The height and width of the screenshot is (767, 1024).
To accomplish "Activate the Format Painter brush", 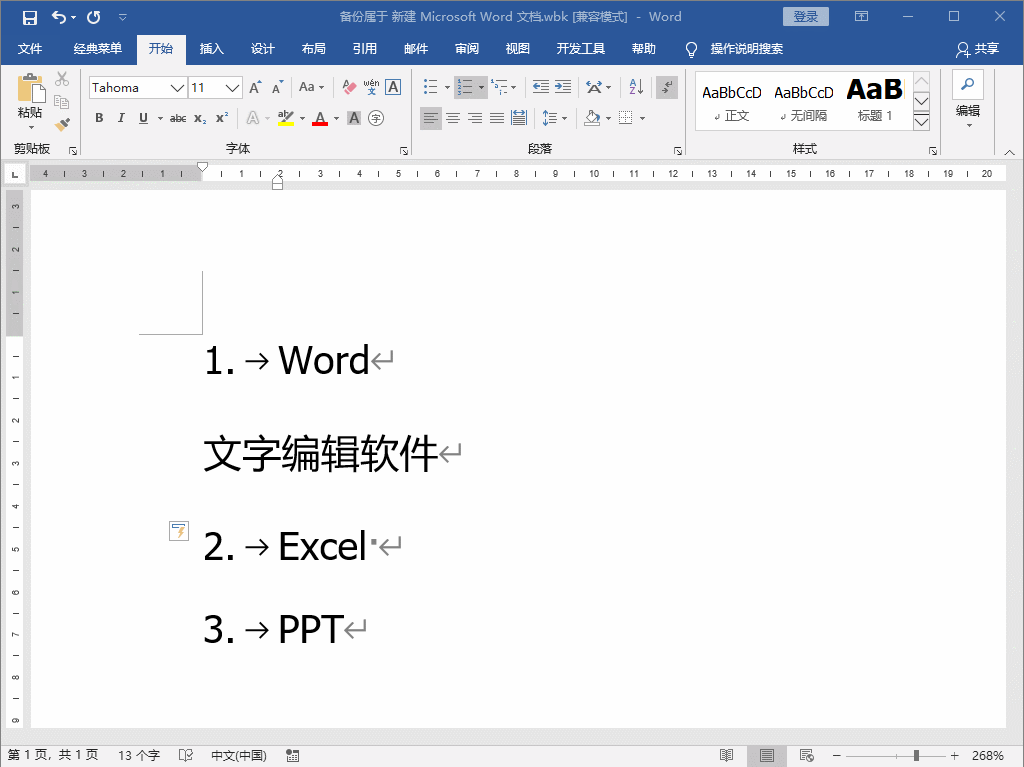I will coord(62,124).
